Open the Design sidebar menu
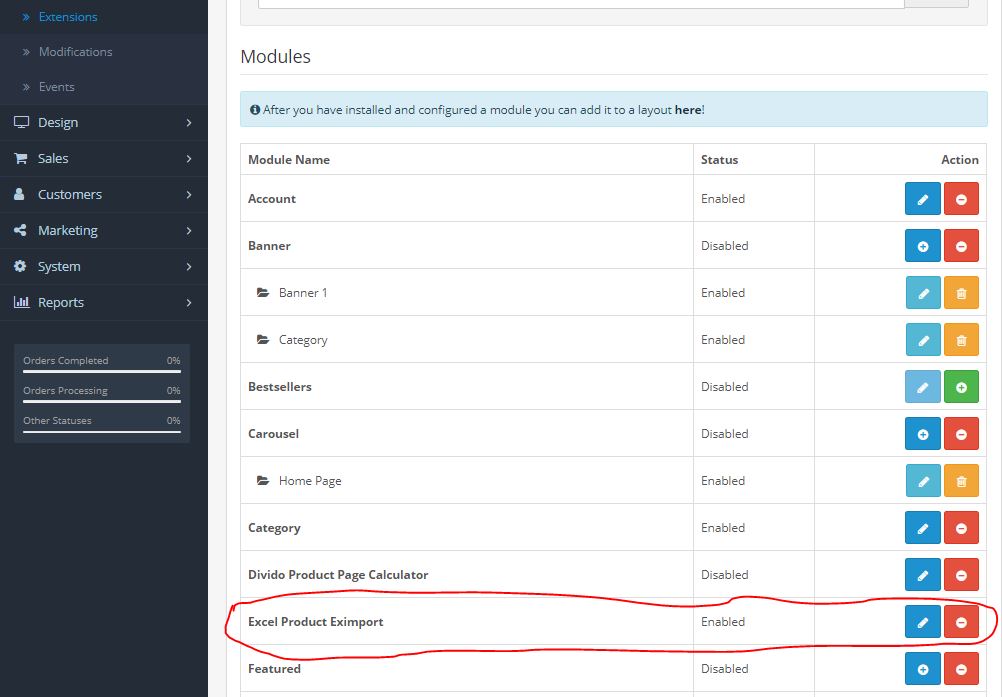 click(x=104, y=122)
